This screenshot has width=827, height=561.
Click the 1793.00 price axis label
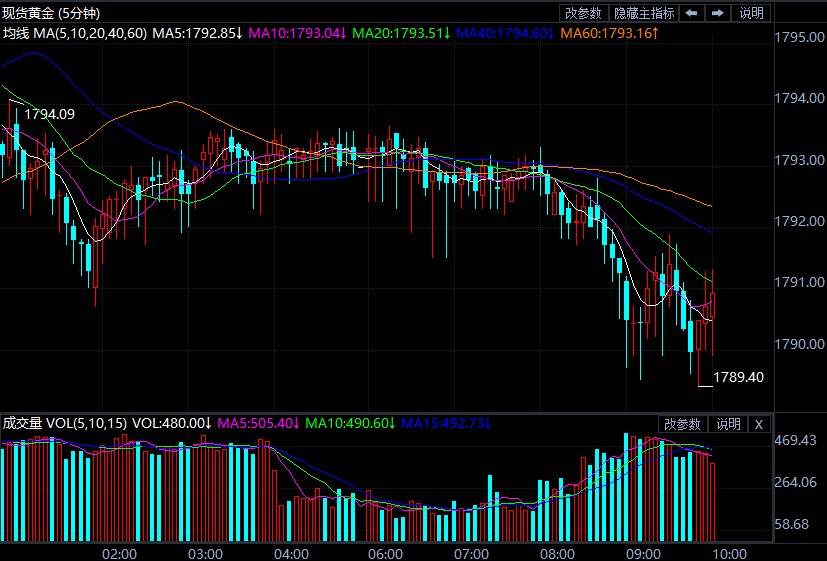[x=799, y=160]
